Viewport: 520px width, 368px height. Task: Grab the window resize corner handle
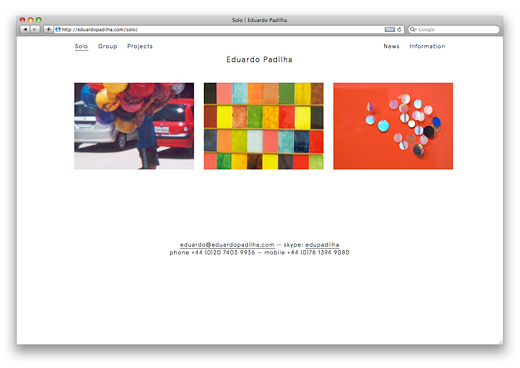pyautogui.click(x=500, y=342)
